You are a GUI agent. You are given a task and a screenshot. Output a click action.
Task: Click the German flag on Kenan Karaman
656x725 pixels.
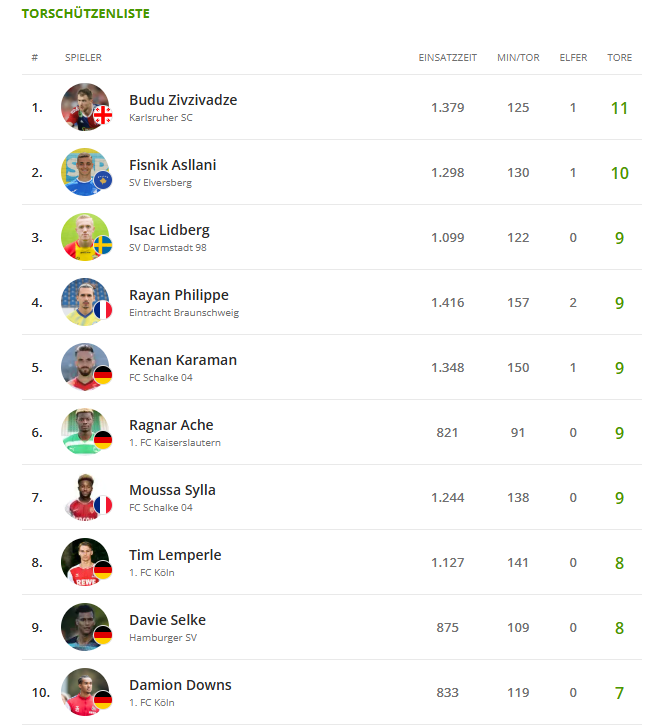[x=102, y=376]
